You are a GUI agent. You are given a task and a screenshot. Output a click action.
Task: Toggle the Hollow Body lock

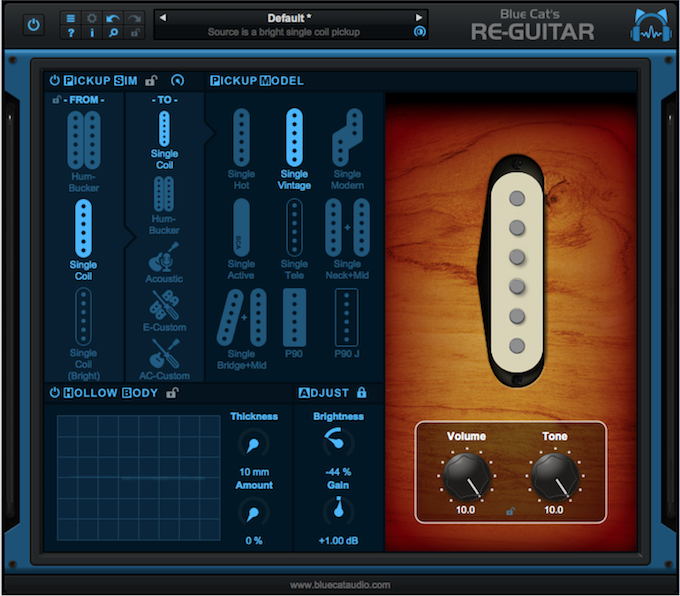point(172,393)
